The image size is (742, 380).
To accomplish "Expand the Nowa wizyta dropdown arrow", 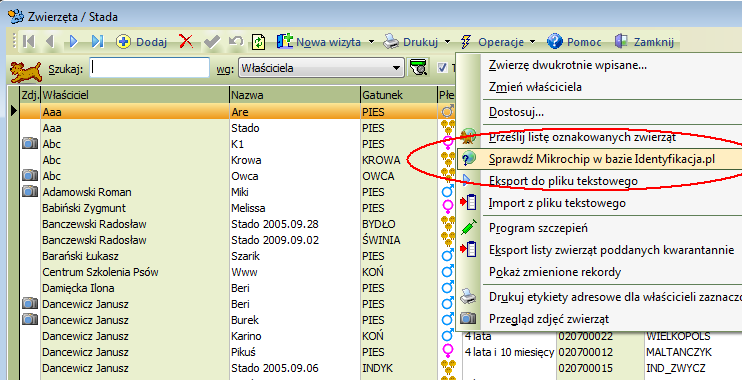I will pos(371,42).
